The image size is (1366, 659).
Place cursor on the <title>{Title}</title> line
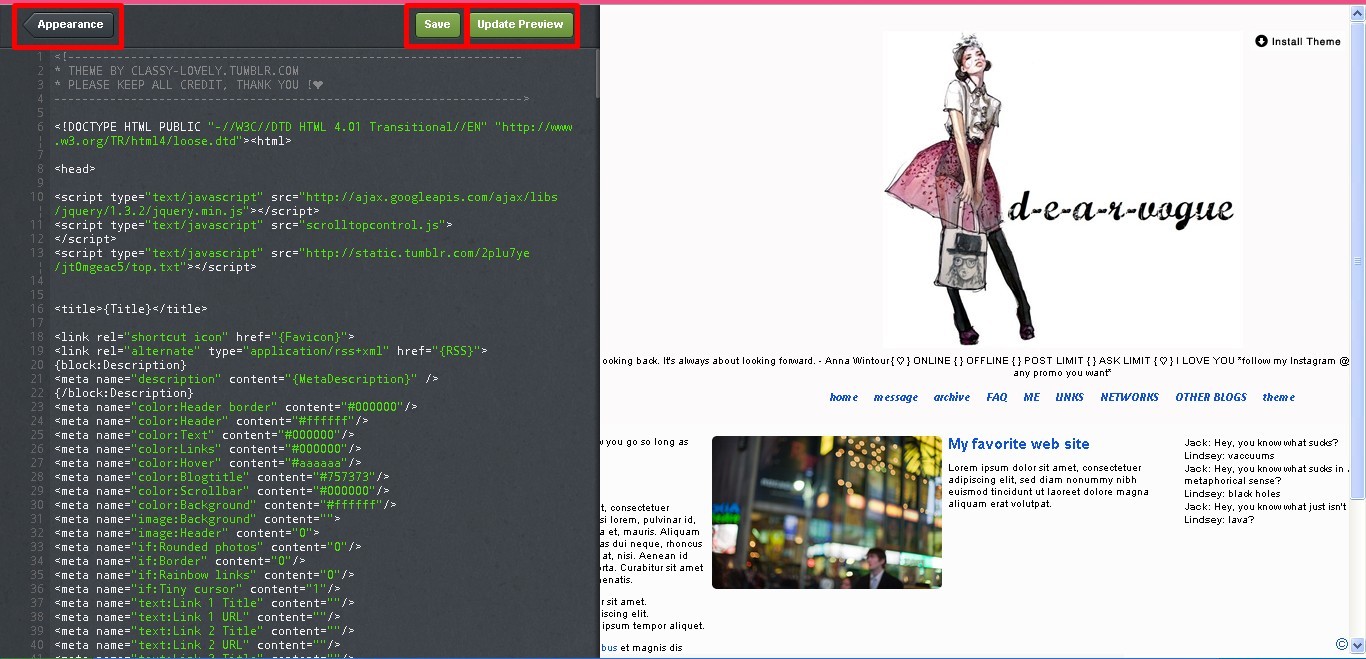pos(131,309)
